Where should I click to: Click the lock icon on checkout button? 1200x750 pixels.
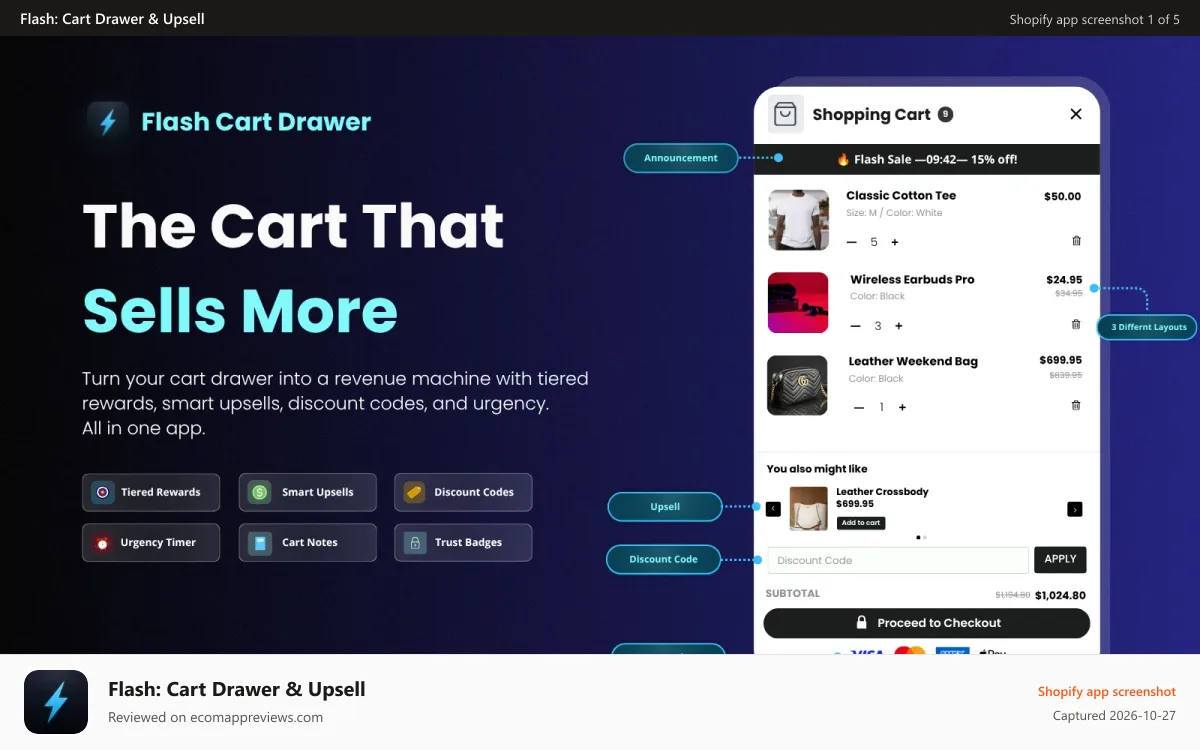click(x=861, y=623)
